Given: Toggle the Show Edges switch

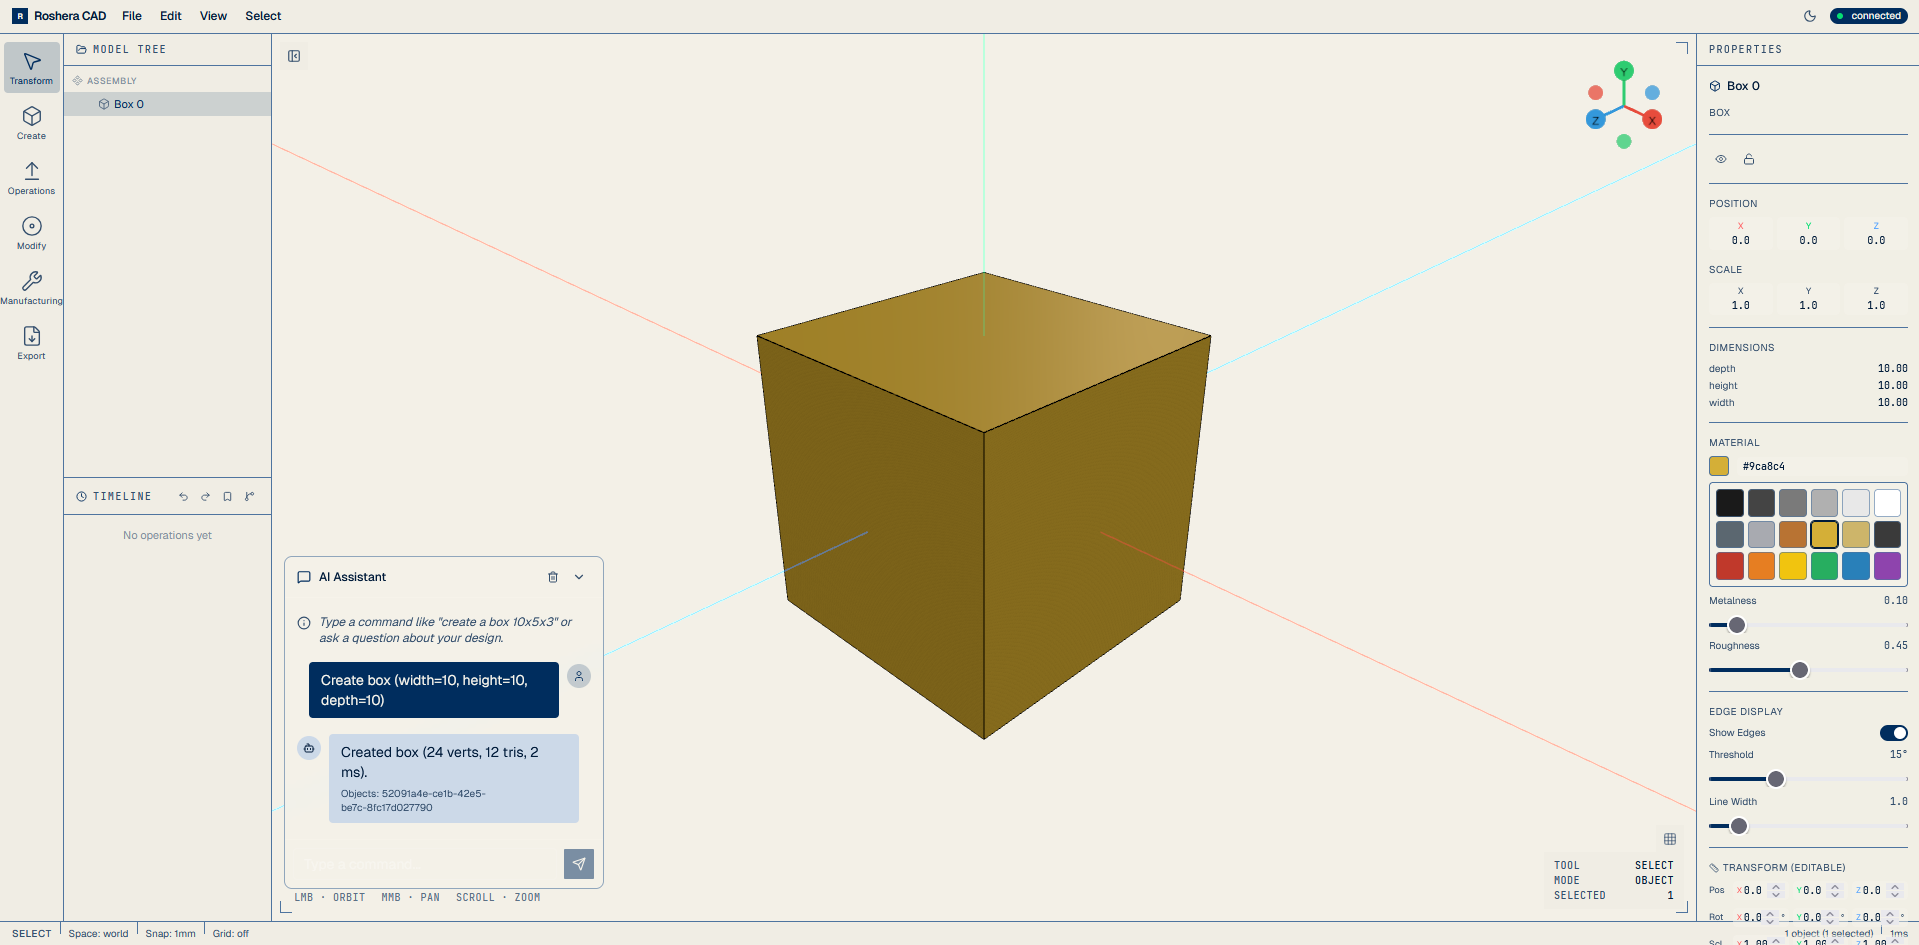Looking at the screenshot, I should (x=1893, y=733).
